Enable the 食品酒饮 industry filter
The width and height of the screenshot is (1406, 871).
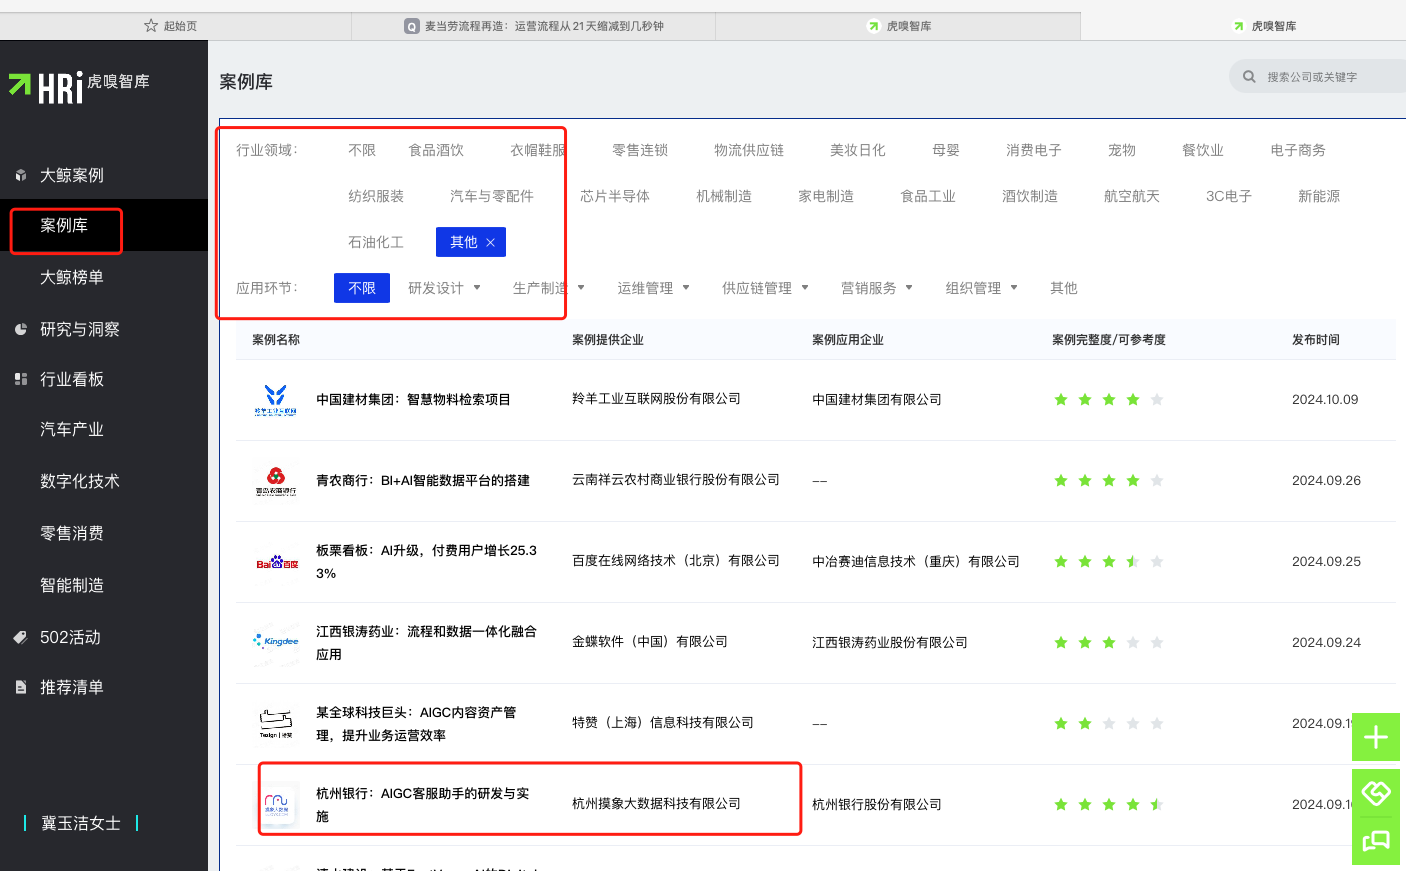pyautogui.click(x=437, y=149)
